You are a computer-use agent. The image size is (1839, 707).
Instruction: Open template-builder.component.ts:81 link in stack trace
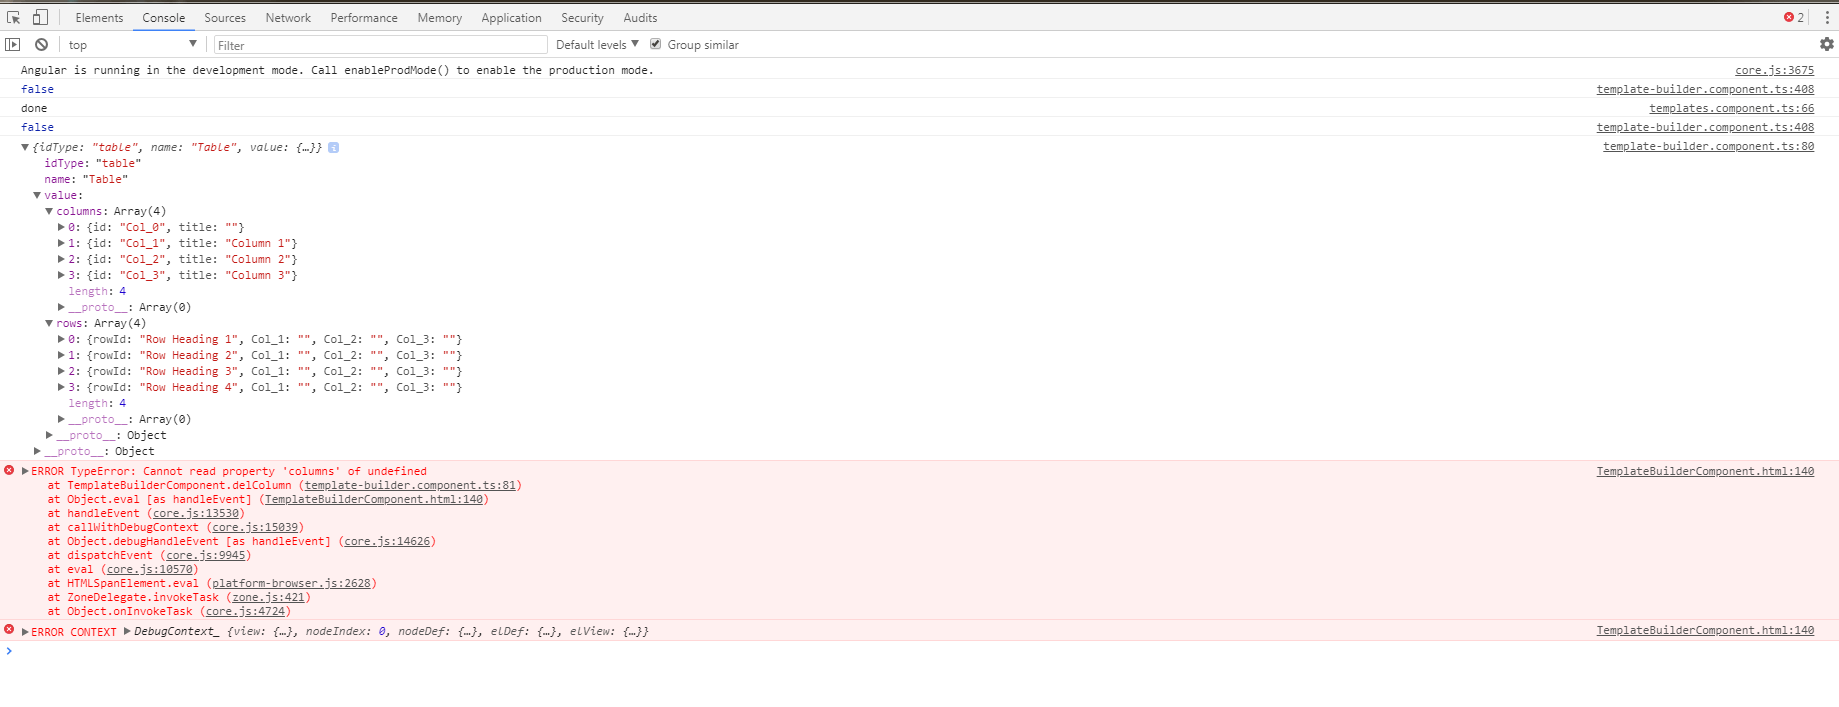click(410, 485)
